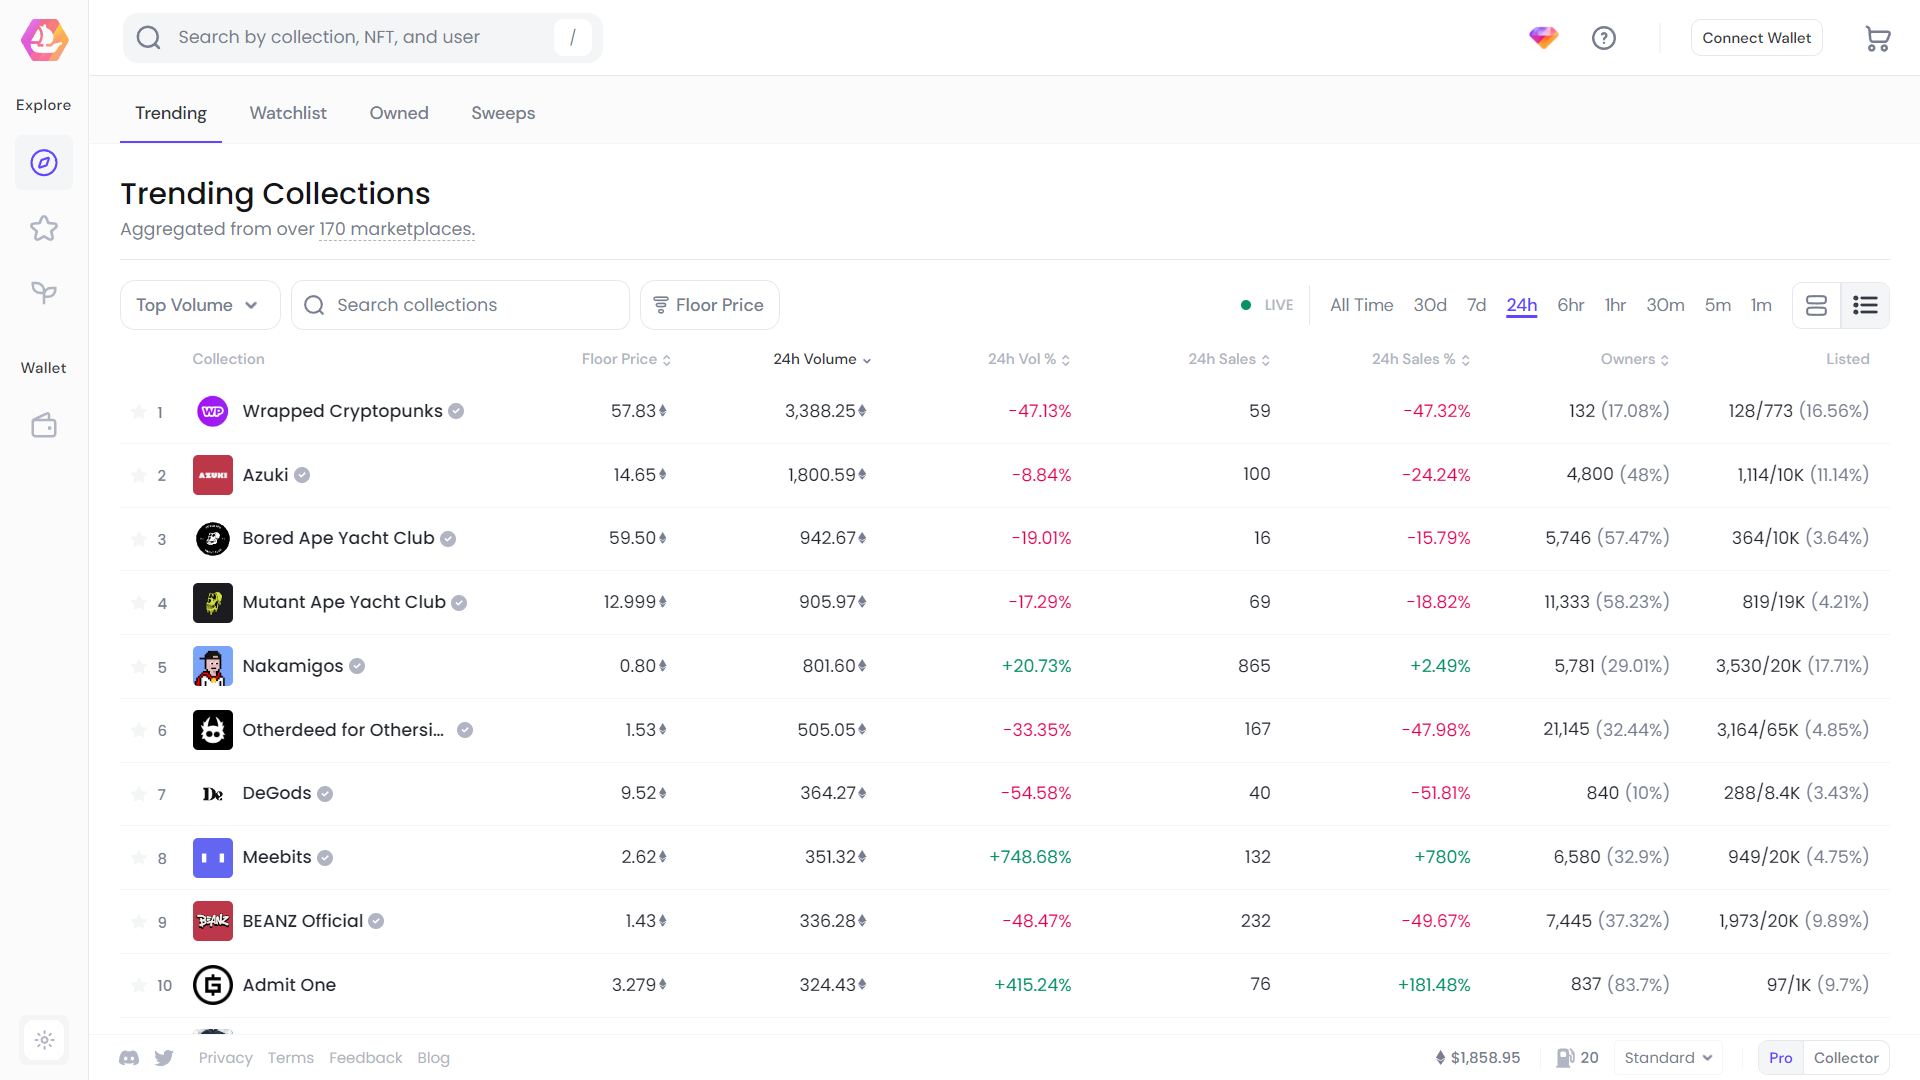Switch to the list view layout icon
The image size is (1920, 1080).
tap(1865, 305)
